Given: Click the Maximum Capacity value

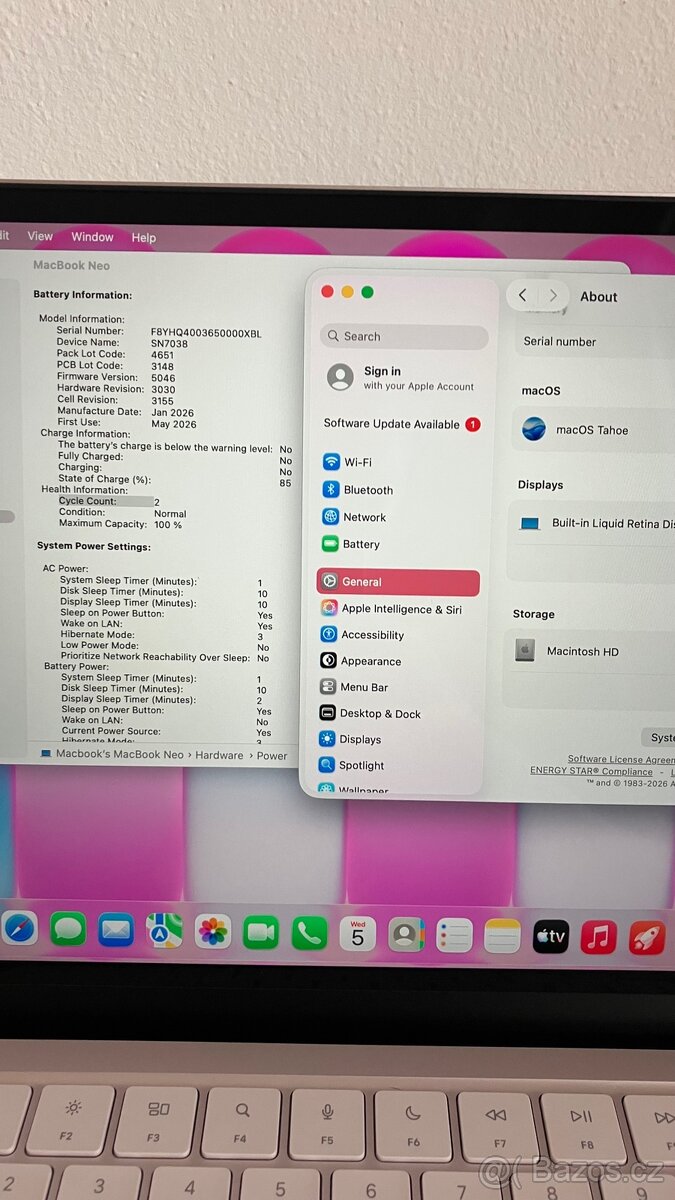Looking at the screenshot, I should (168, 525).
